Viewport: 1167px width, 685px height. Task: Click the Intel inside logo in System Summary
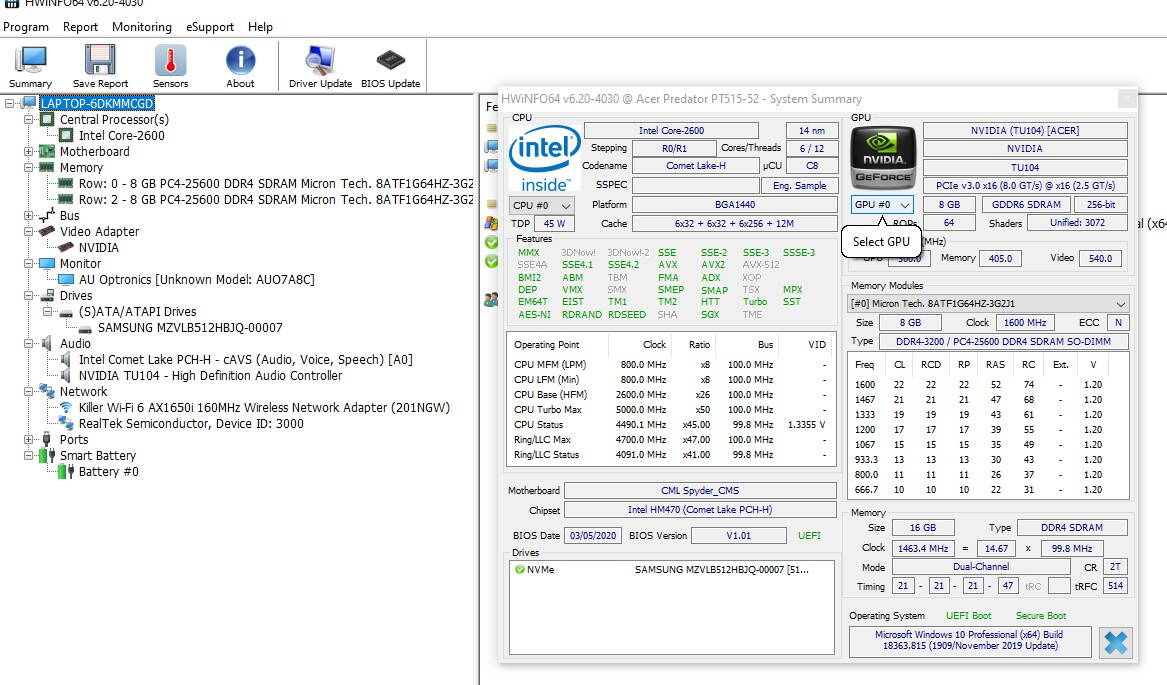[544, 159]
